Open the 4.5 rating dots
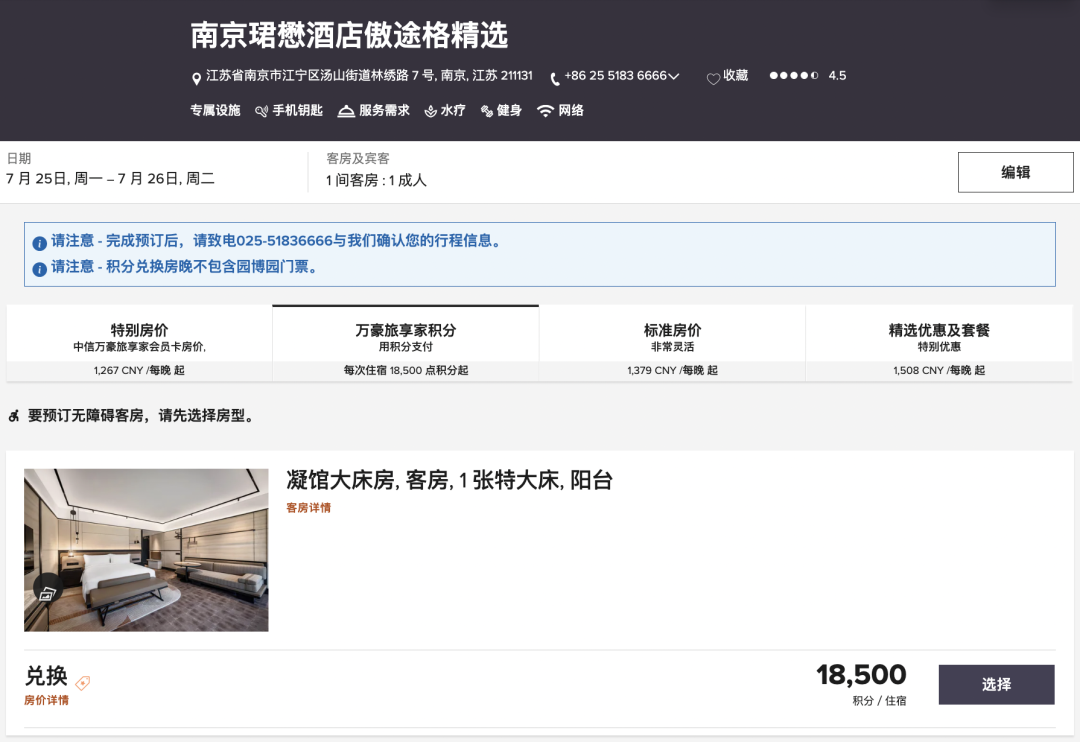 (793, 75)
